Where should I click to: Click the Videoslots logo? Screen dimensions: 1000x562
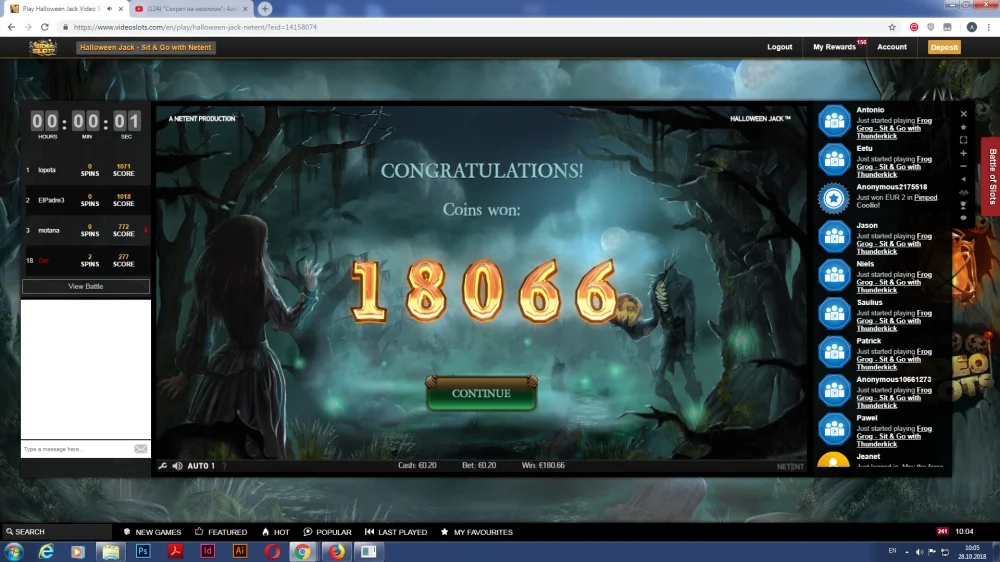43,47
